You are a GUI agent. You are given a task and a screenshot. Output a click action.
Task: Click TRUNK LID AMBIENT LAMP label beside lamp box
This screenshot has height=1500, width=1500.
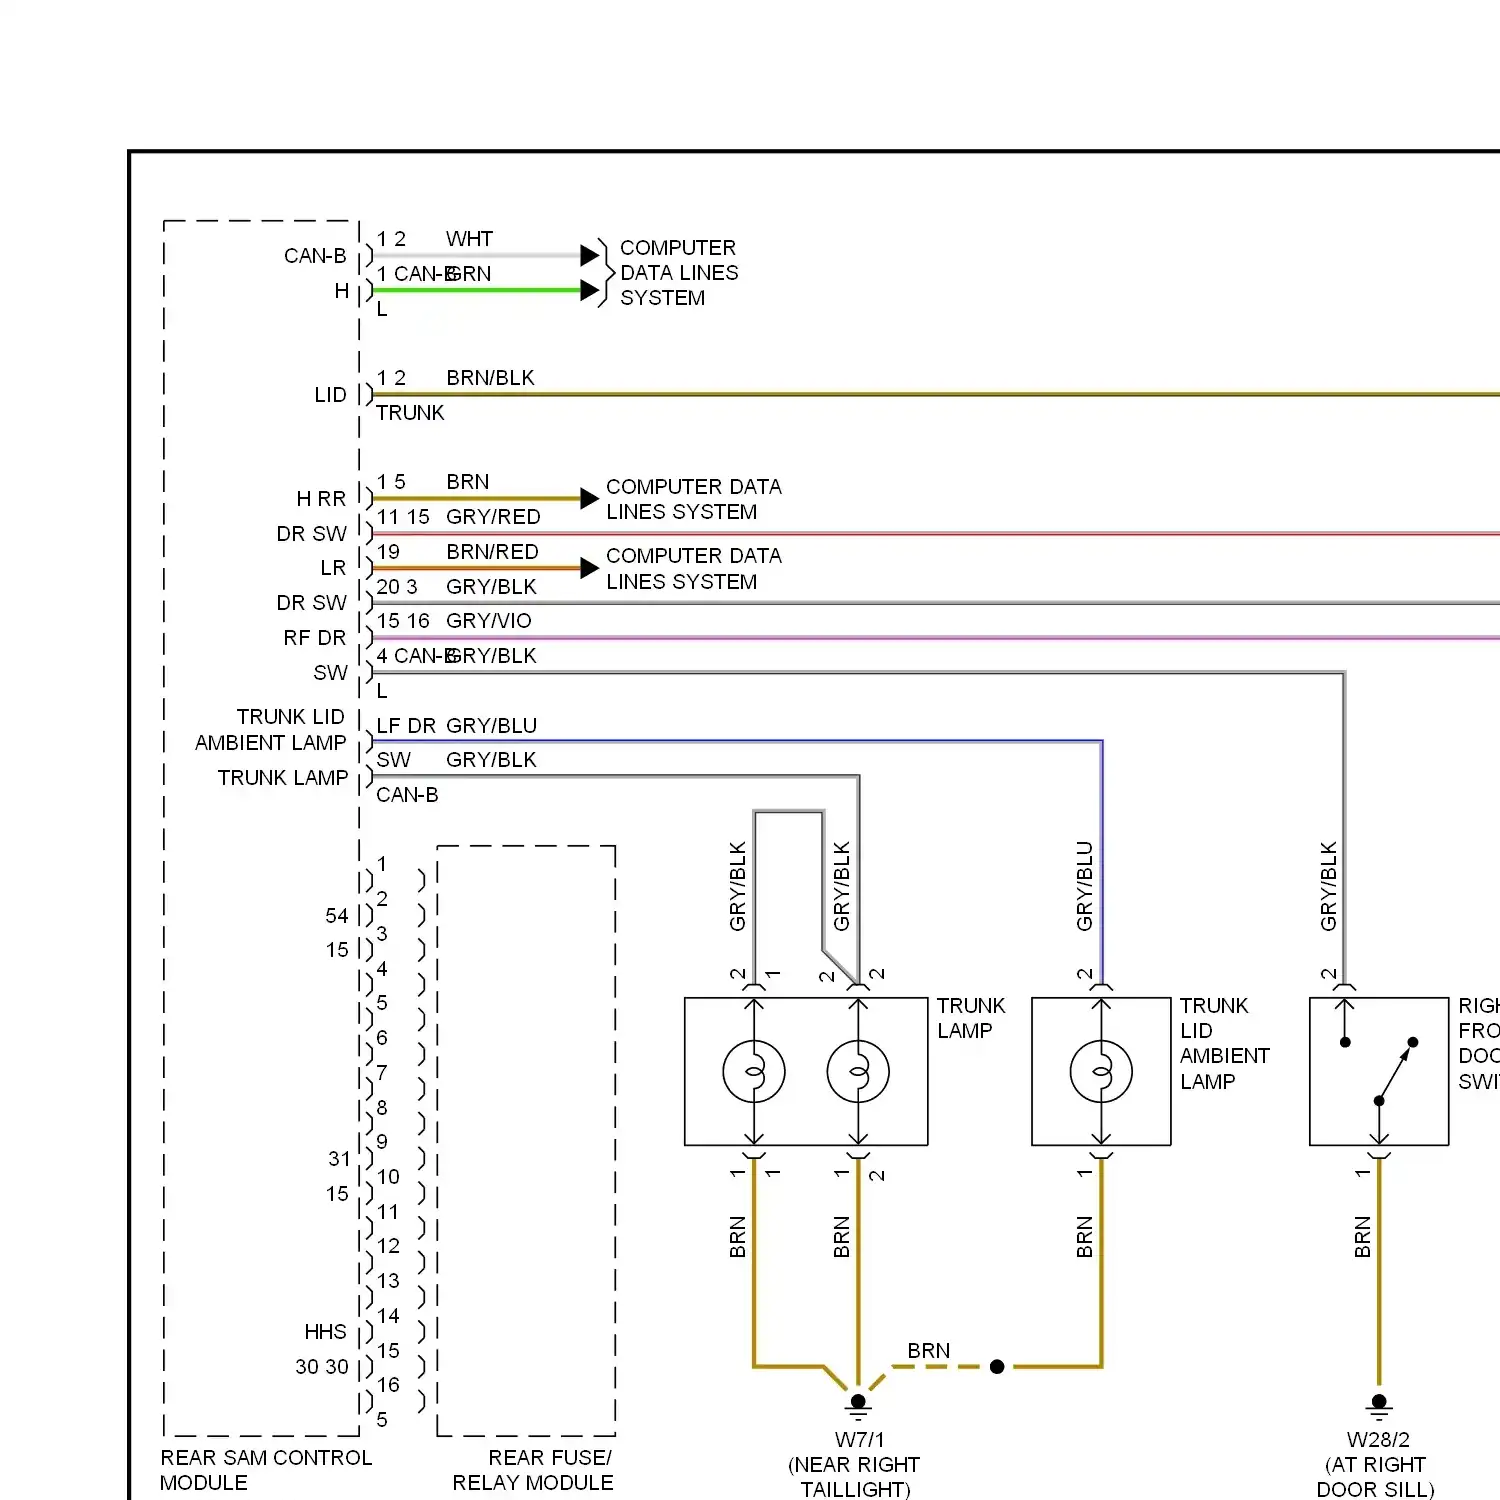pyautogui.click(x=1224, y=1044)
